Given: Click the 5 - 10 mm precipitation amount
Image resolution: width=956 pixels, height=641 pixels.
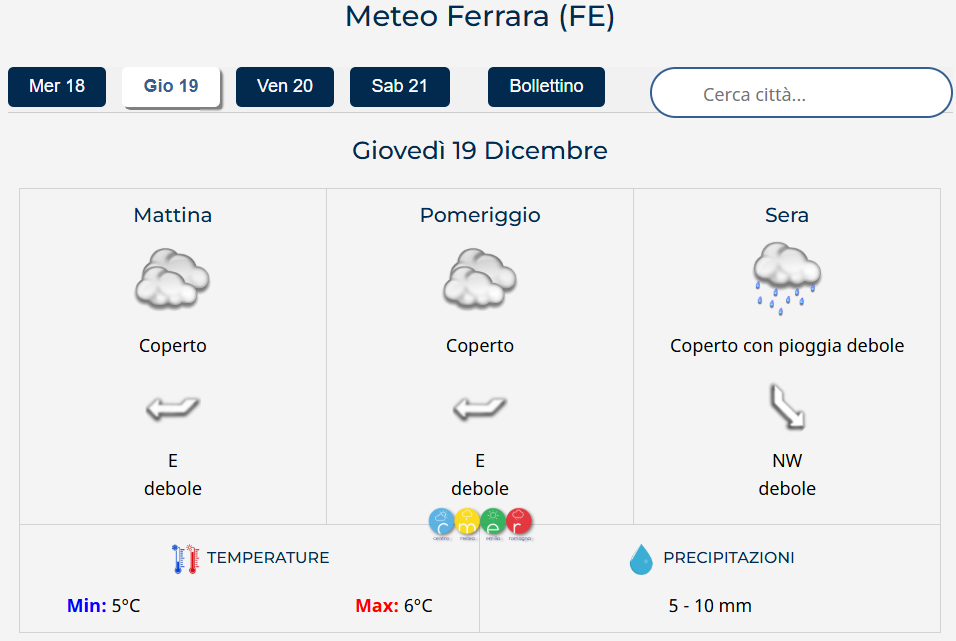Looking at the screenshot, I should [710, 606].
